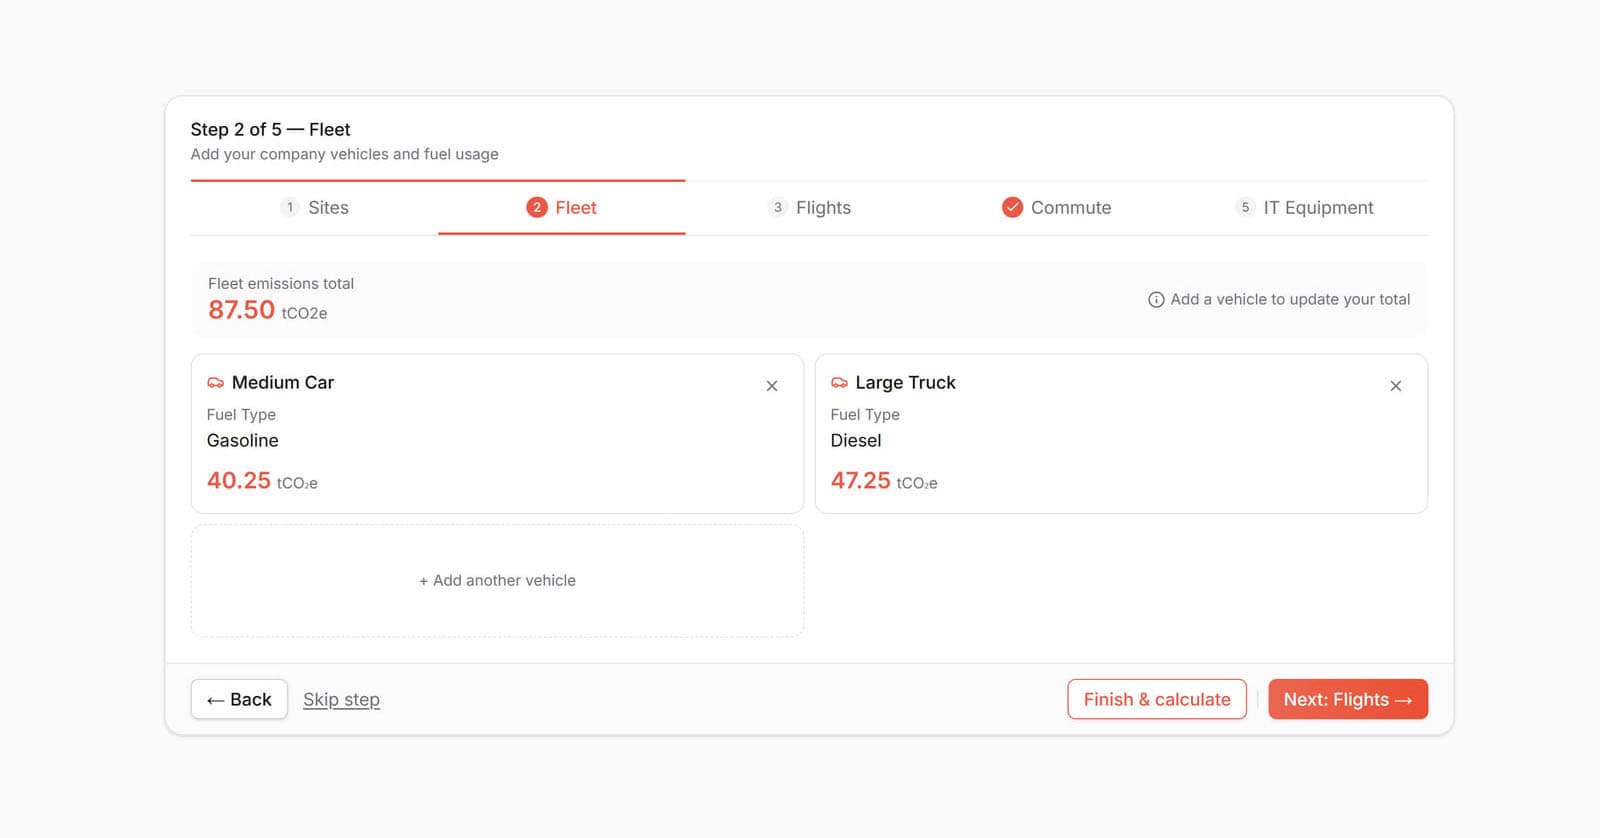Screen dimensions: 1600x838
Task: Click the 'Step 2 of 5 — Fleet' heading
Action: click(x=270, y=129)
